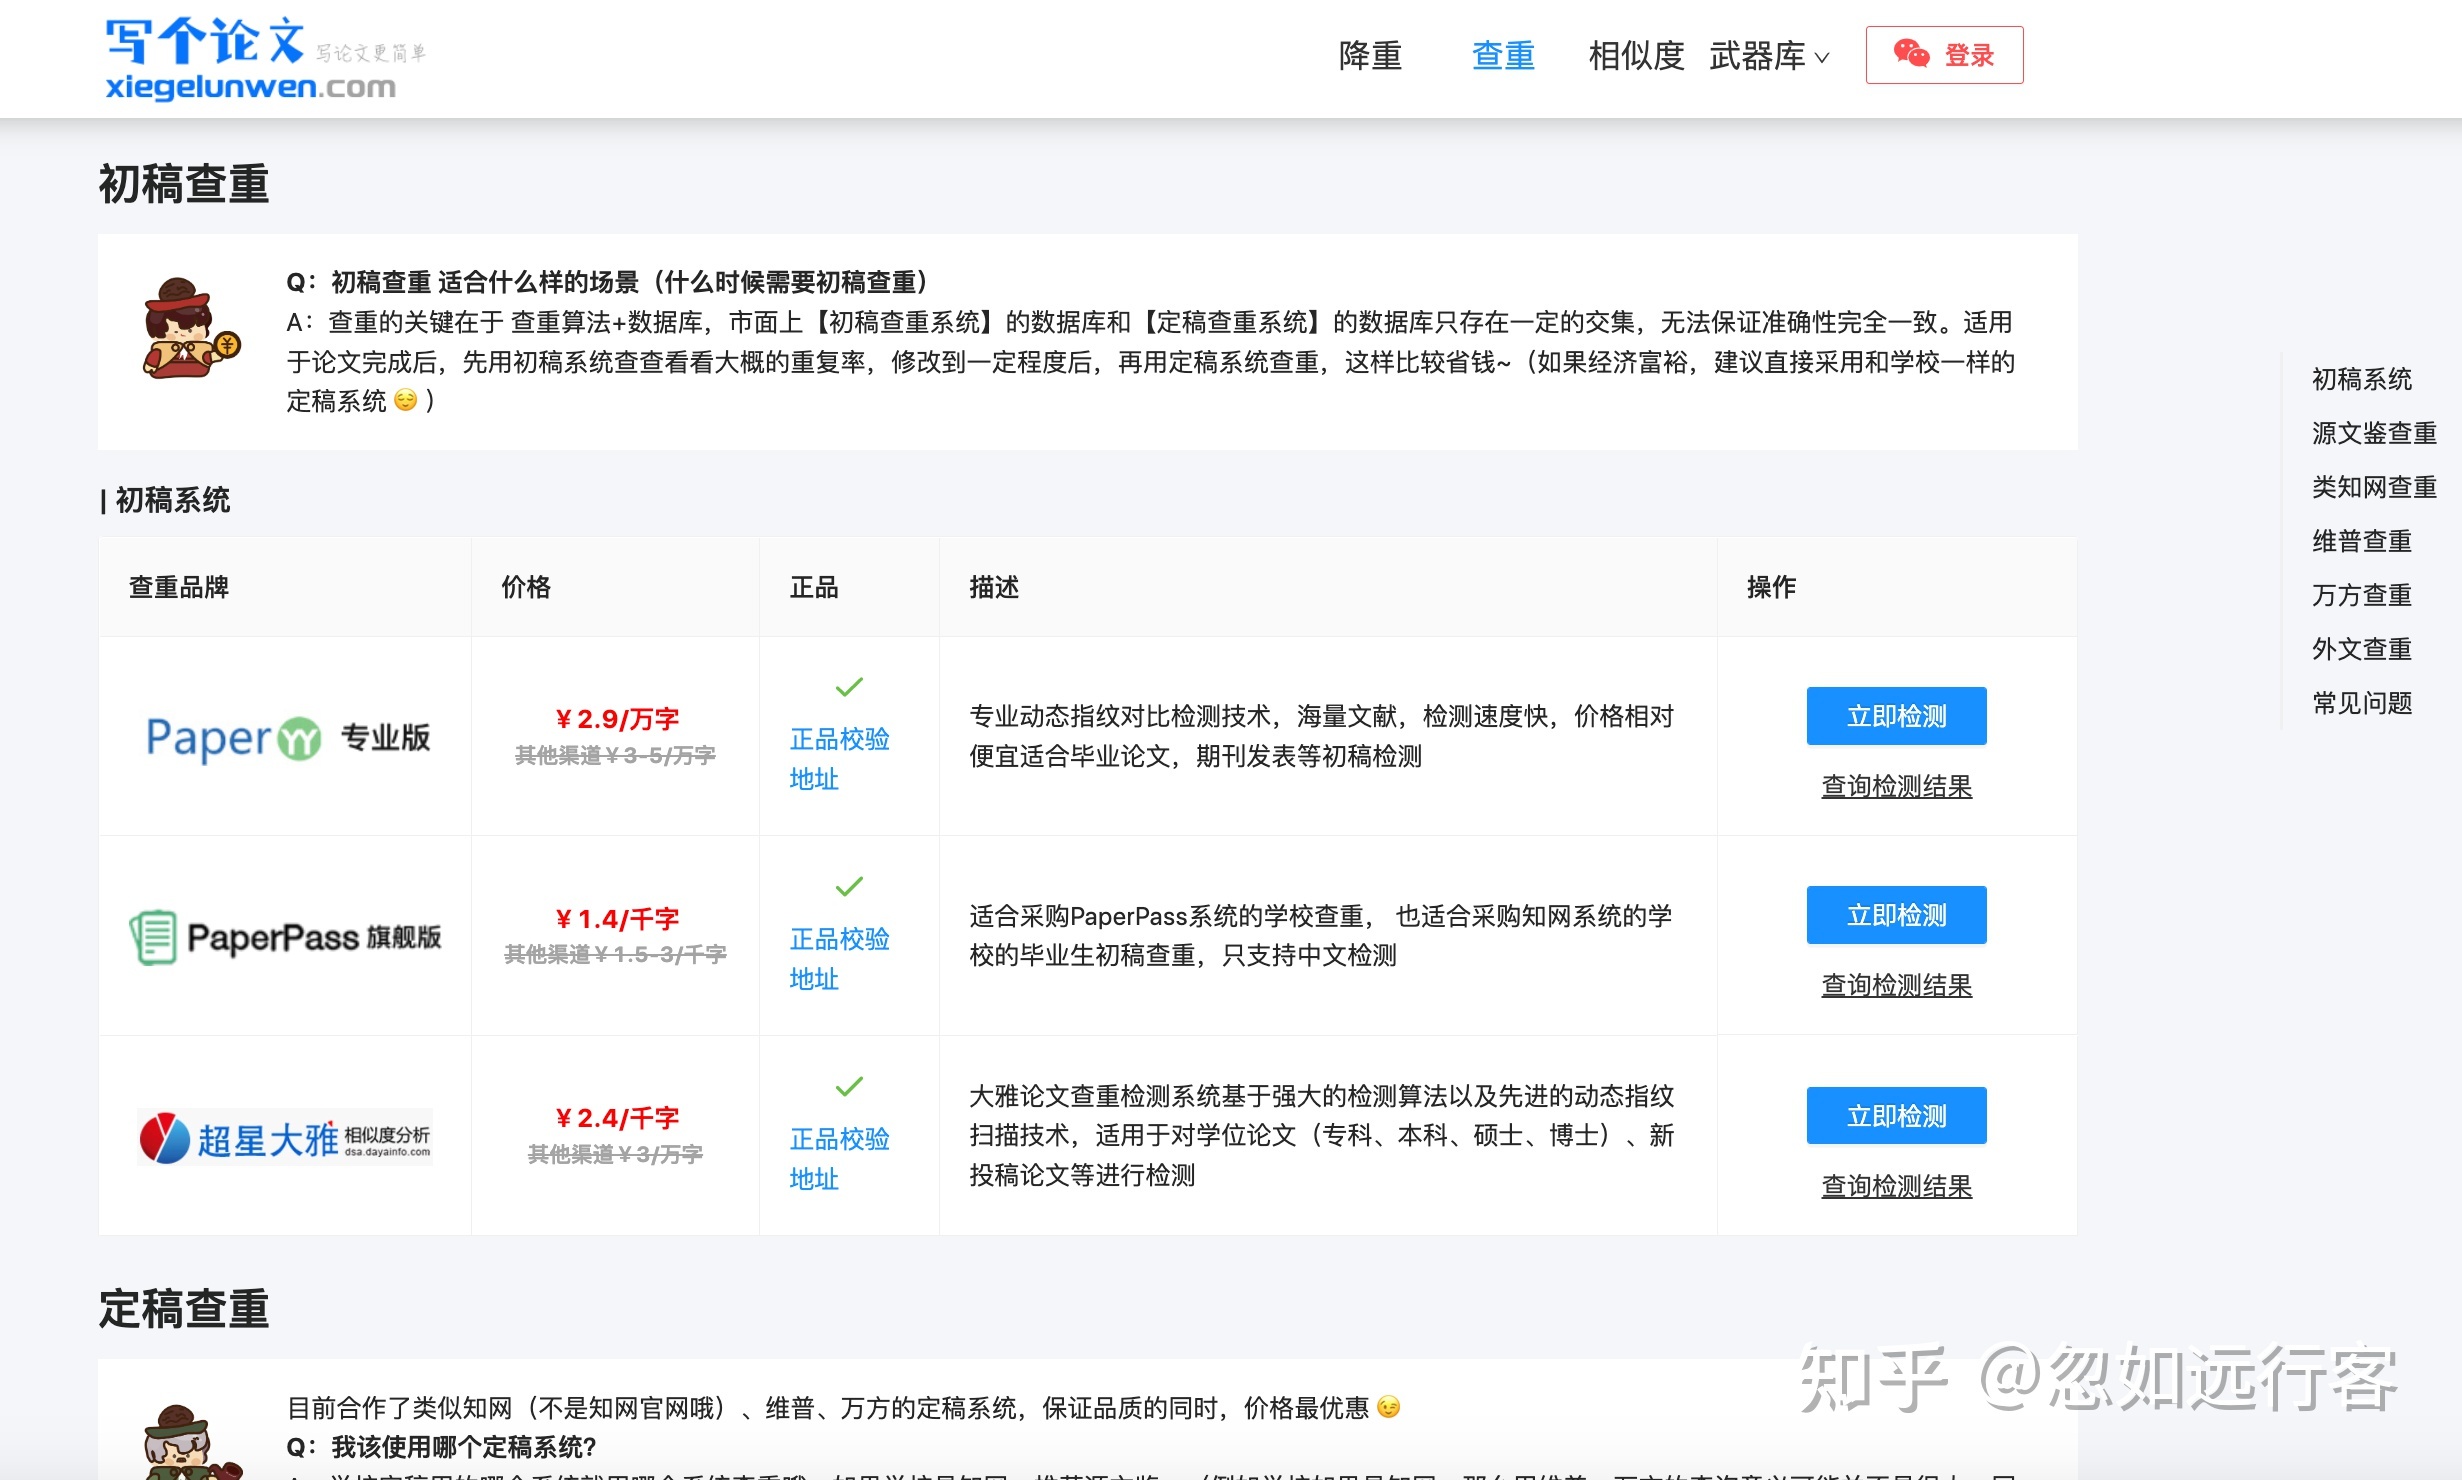Image resolution: width=2462 pixels, height=1480 pixels.
Task: Open 查询检测结果 for Paper专业版
Action: pos(1896,786)
